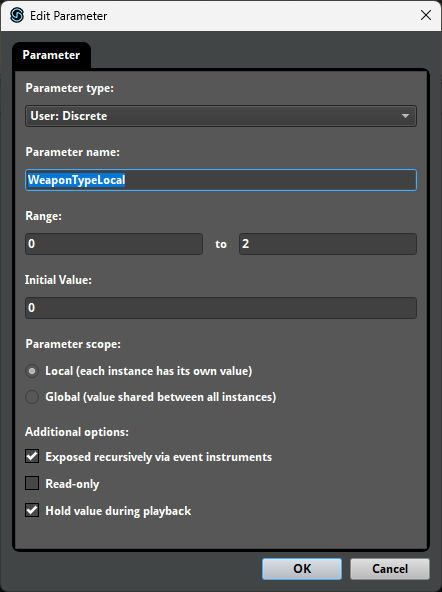
Task: Select the User: Discrete combo box
Action: click(221, 116)
